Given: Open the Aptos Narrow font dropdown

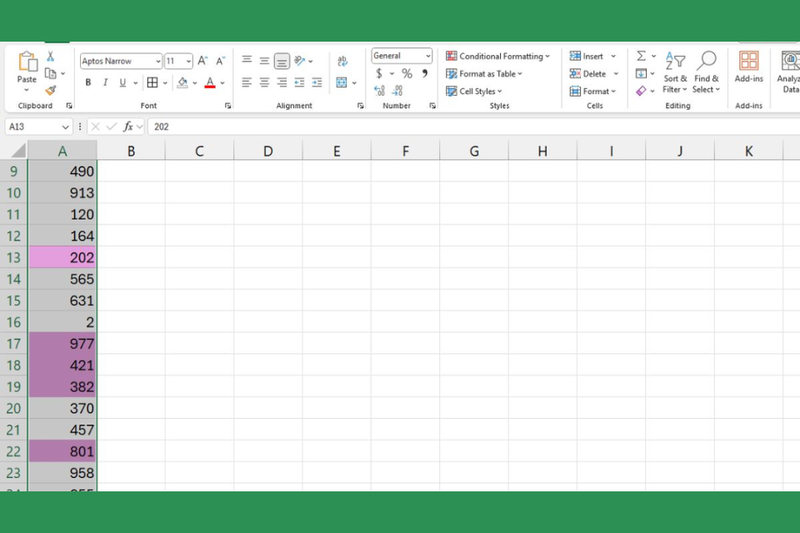Looking at the screenshot, I should coord(158,61).
